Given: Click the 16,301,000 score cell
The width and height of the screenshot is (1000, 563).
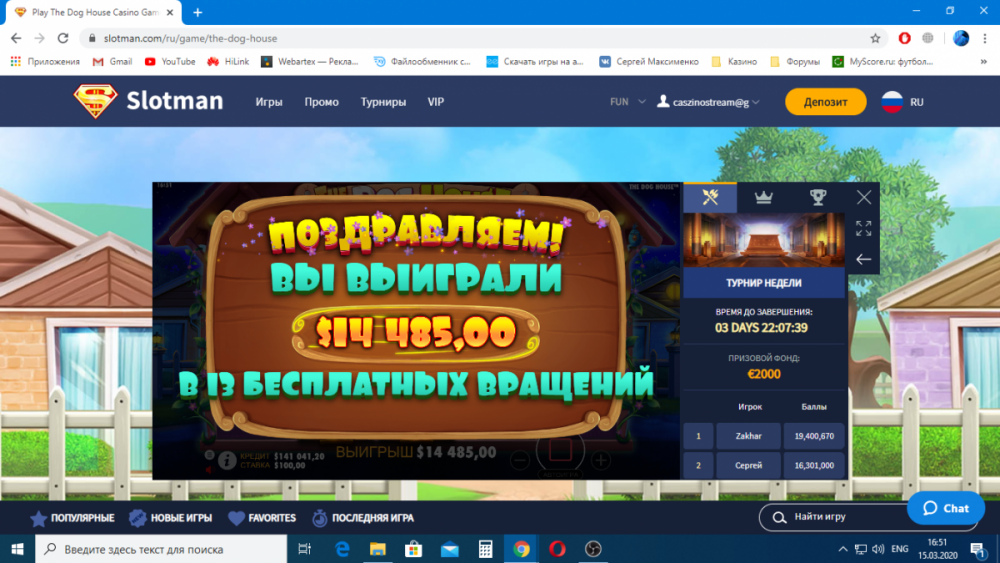Looking at the screenshot, I should click(814, 465).
